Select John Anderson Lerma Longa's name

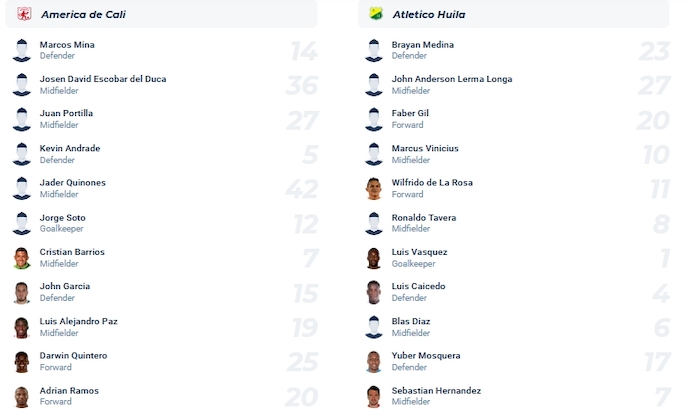point(452,79)
